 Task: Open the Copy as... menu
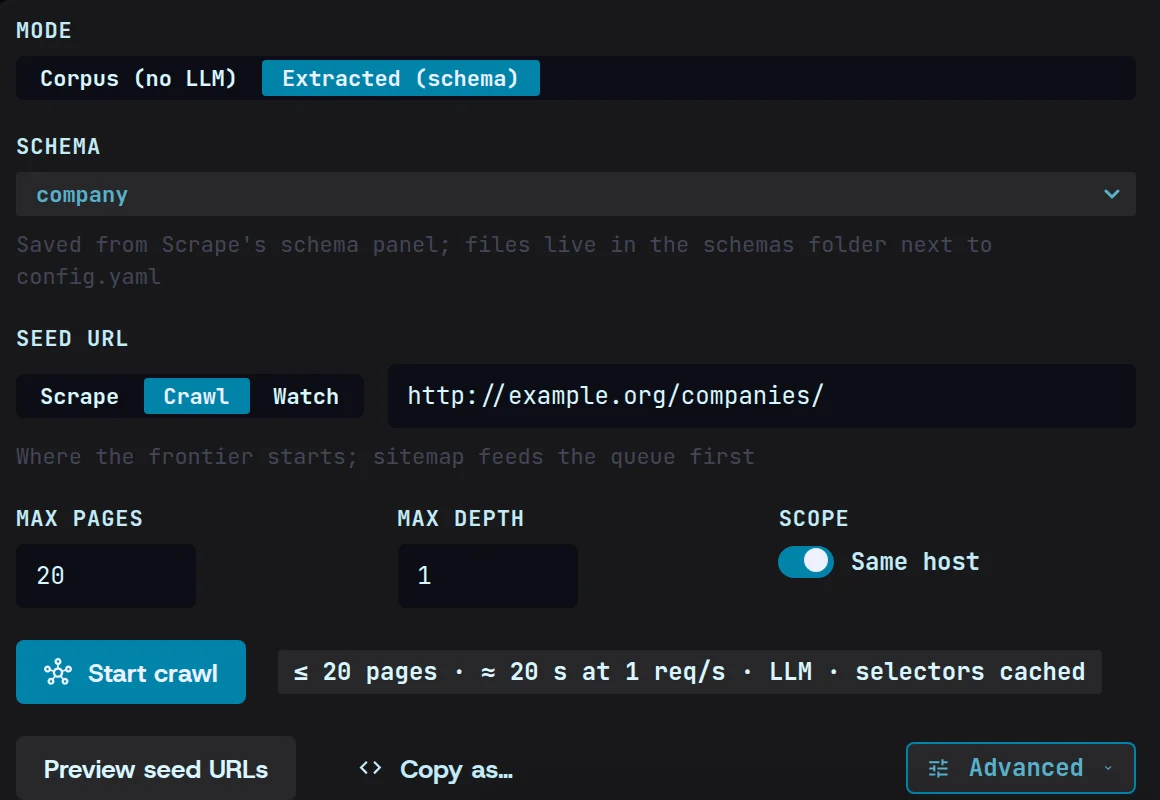[x=436, y=770]
